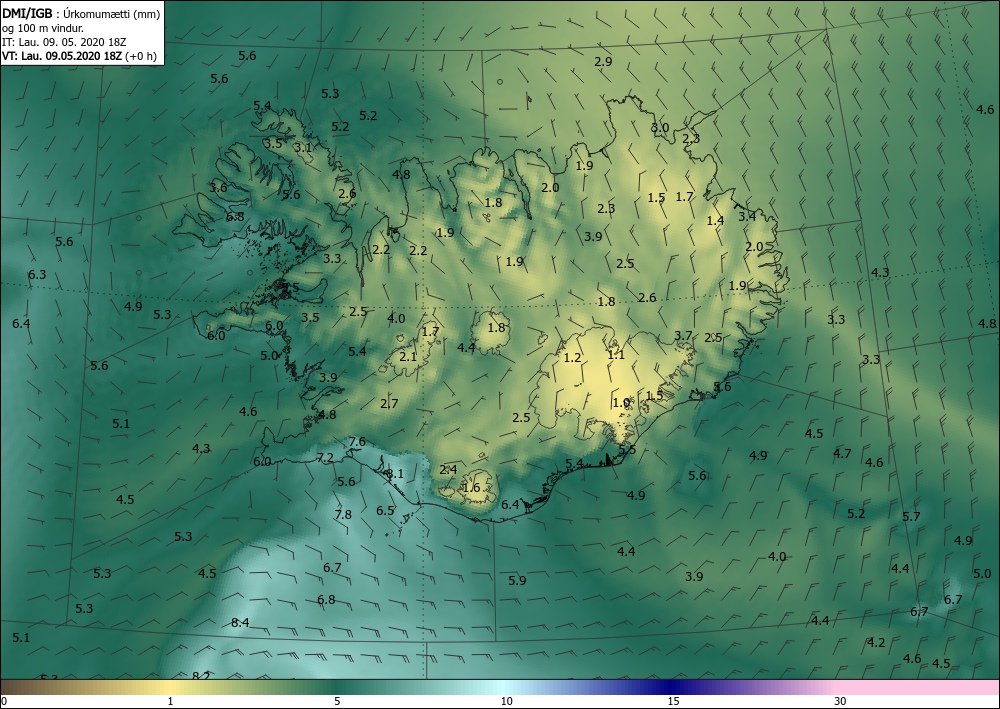Click the 1.2 value on the glacier
Viewport: 1000px width, 709px height.
click(573, 358)
